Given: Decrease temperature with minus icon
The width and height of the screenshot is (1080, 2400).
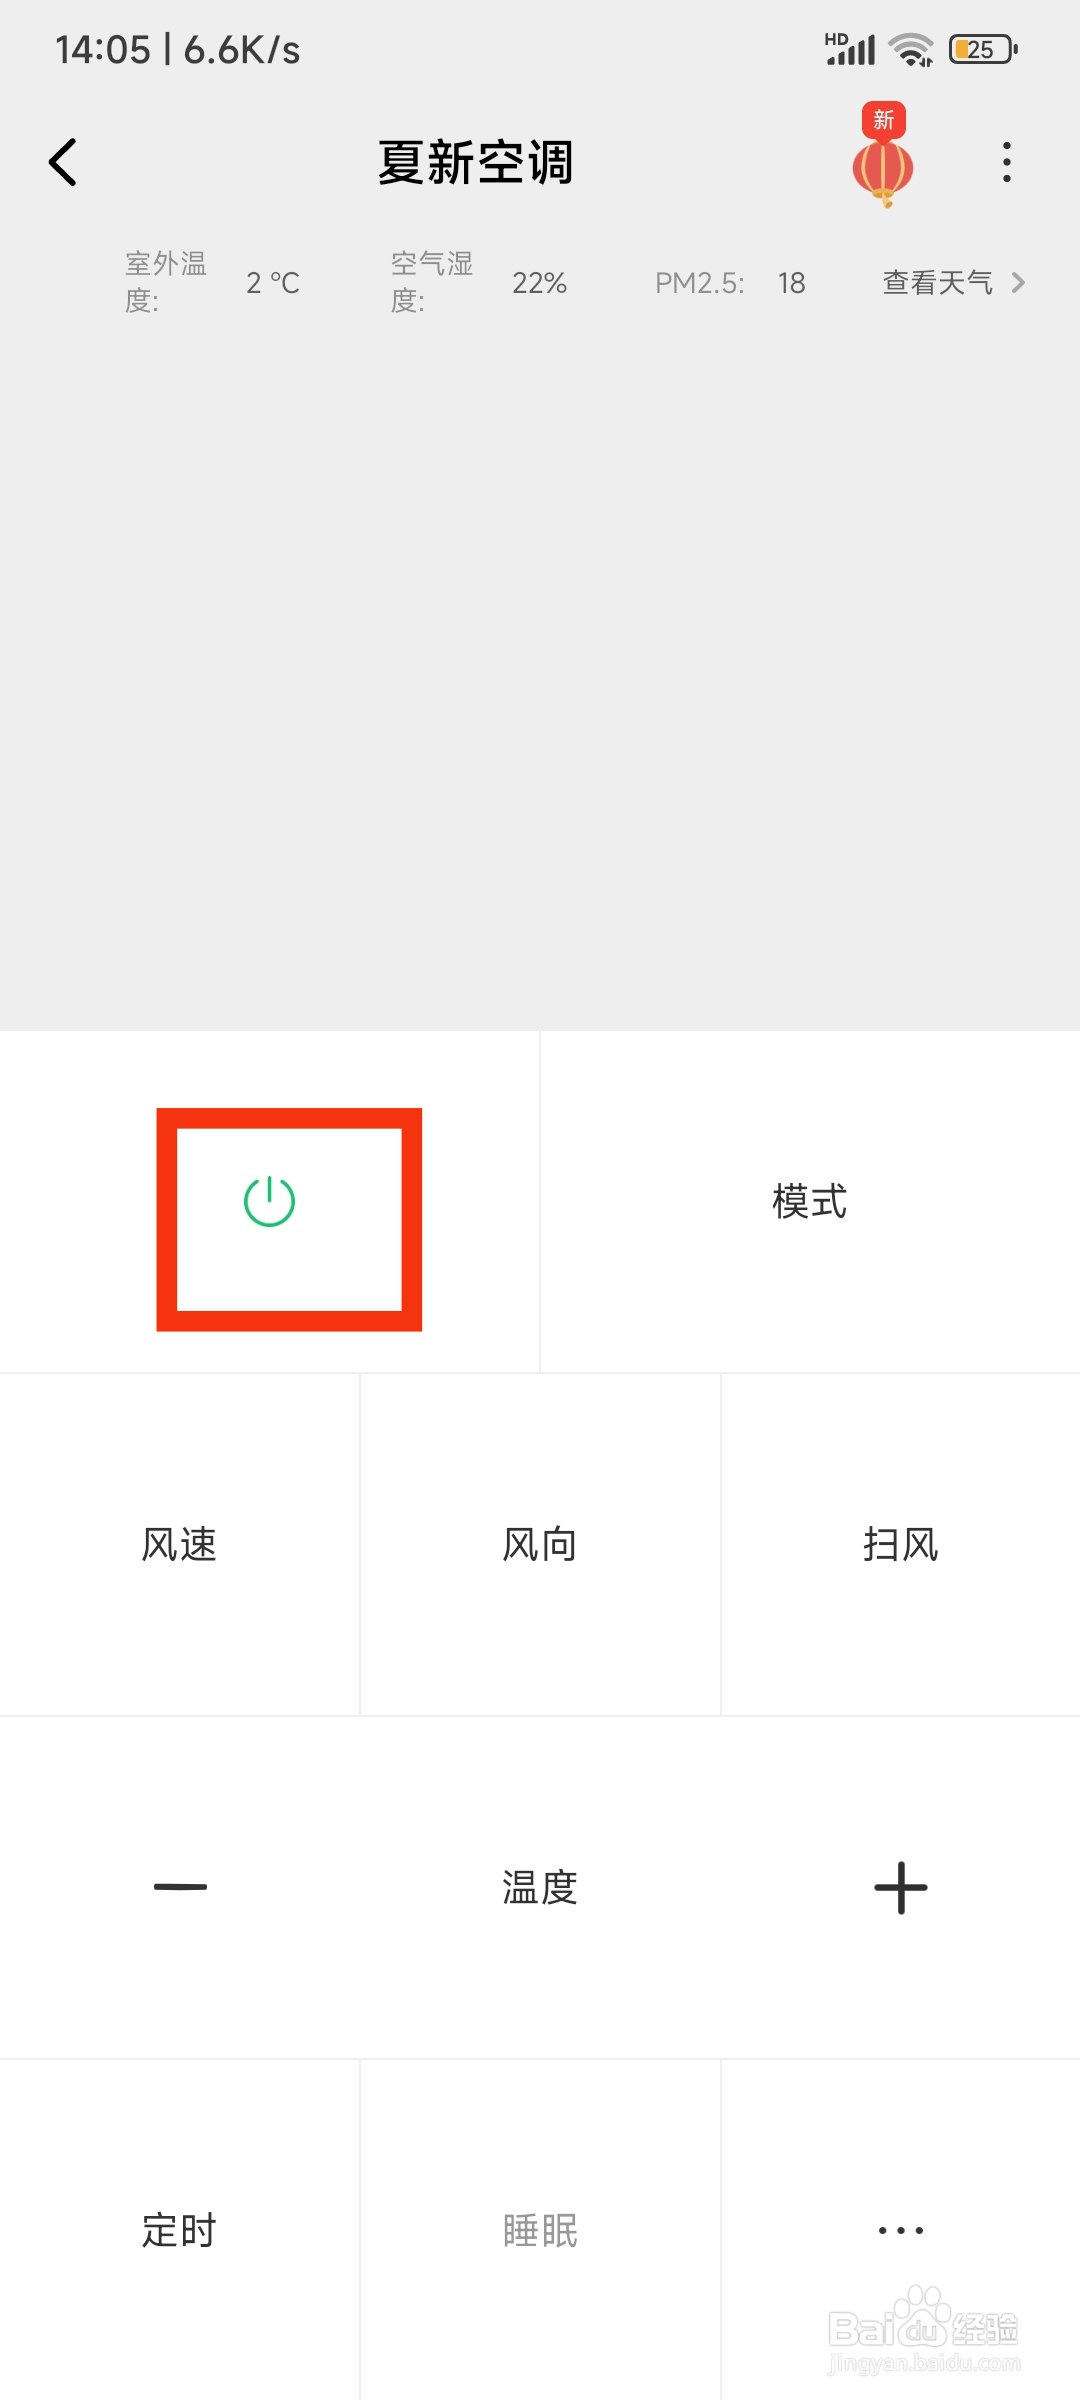Looking at the screenshot, I should 180,1887.
